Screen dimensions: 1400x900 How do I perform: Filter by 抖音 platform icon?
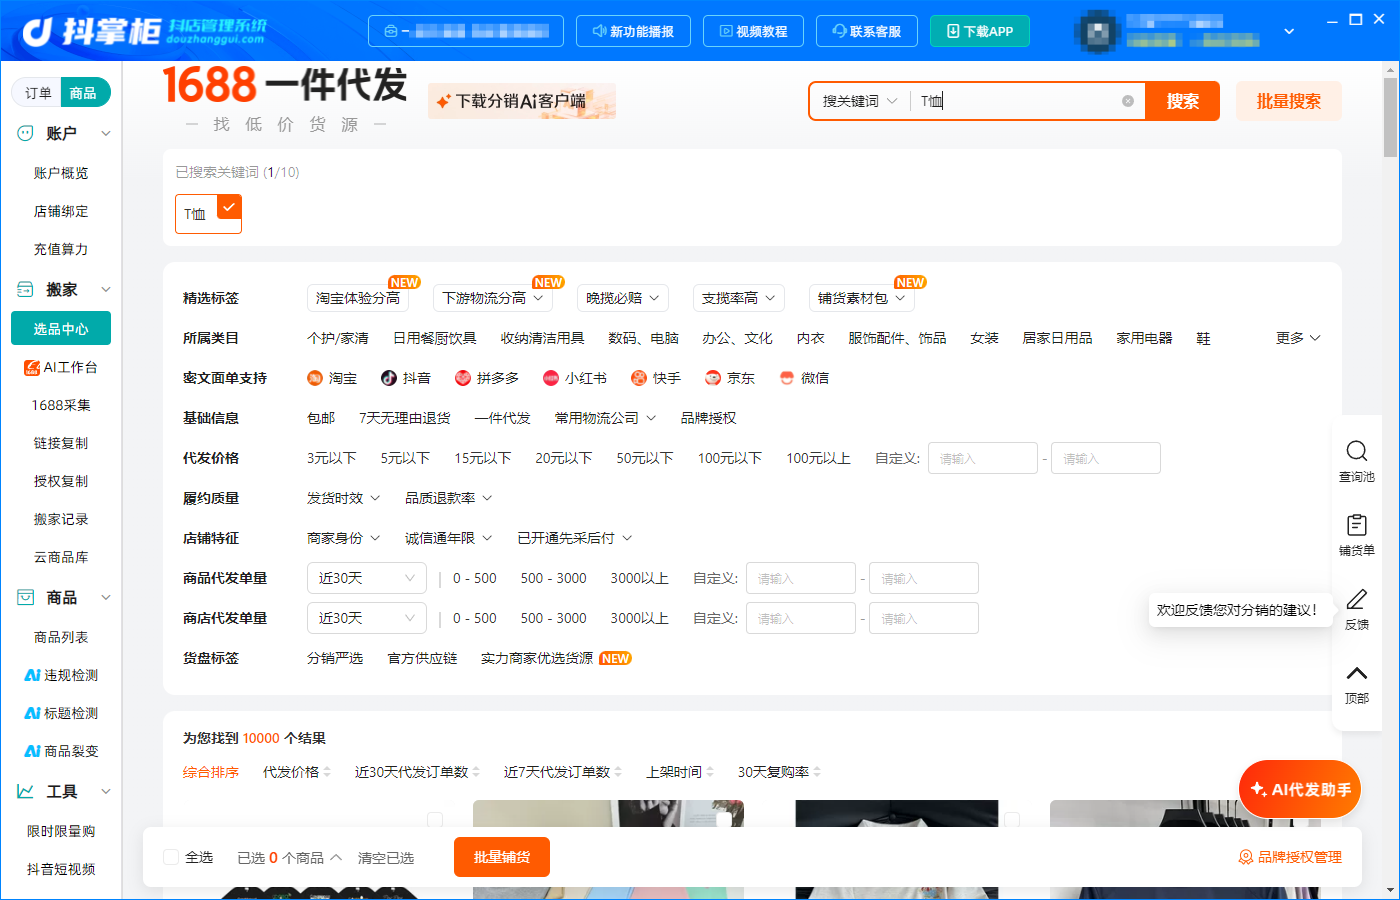pyautogui.click(x=389, y=378)
